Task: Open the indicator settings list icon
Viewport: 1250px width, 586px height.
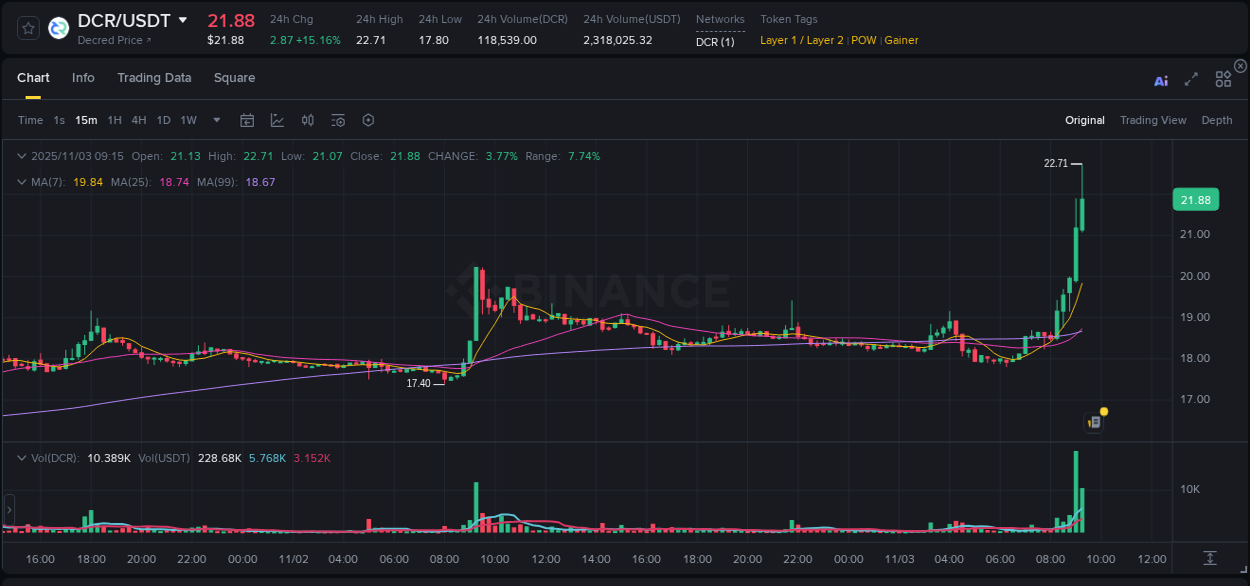Action: tap(338, 120)
